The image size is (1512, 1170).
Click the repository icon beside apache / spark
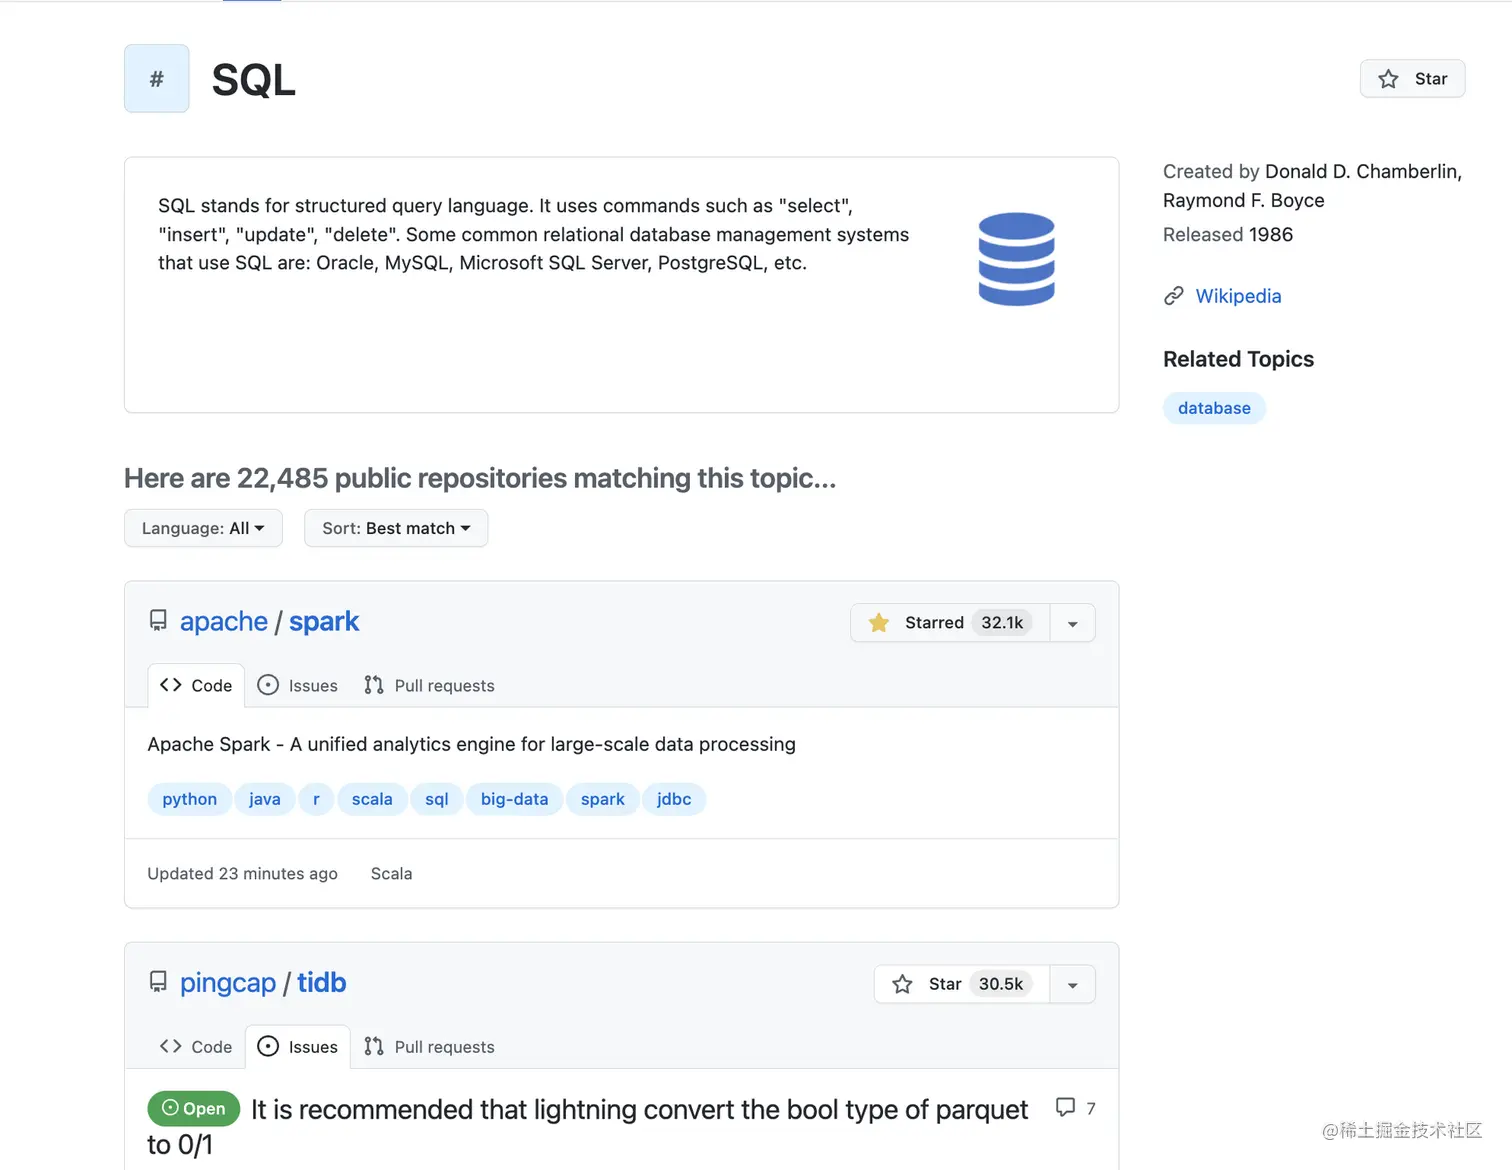pyautogui.click(x=158, y=621)
